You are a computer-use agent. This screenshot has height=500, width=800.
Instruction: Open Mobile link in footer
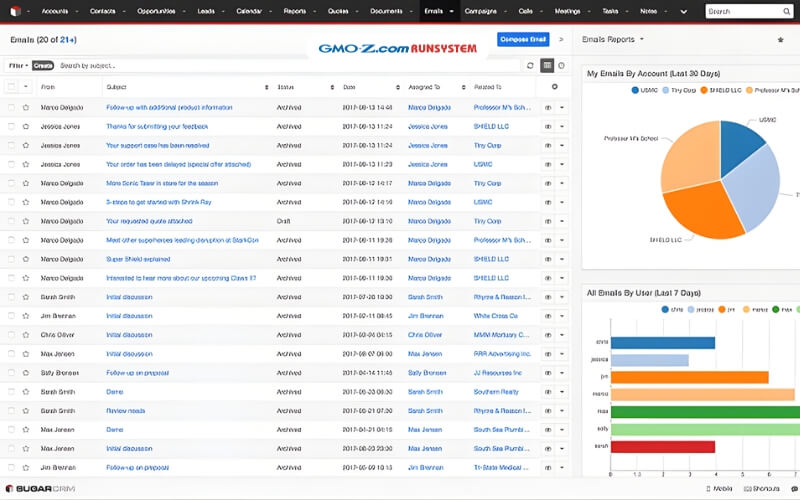719,489
